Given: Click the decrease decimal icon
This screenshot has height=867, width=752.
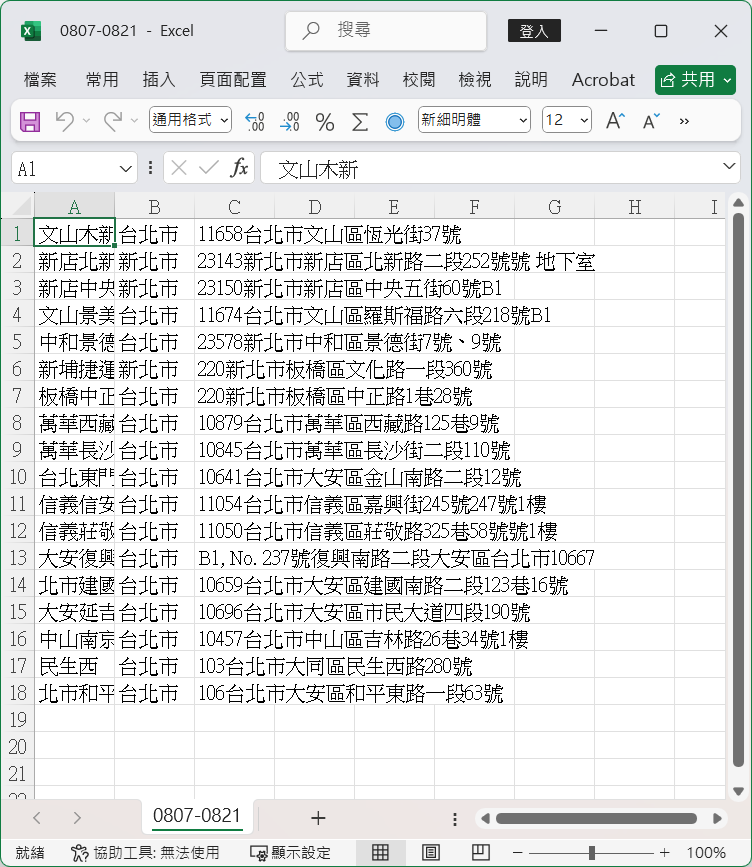Looking at the screenshot, I should (x=290, y=121).
